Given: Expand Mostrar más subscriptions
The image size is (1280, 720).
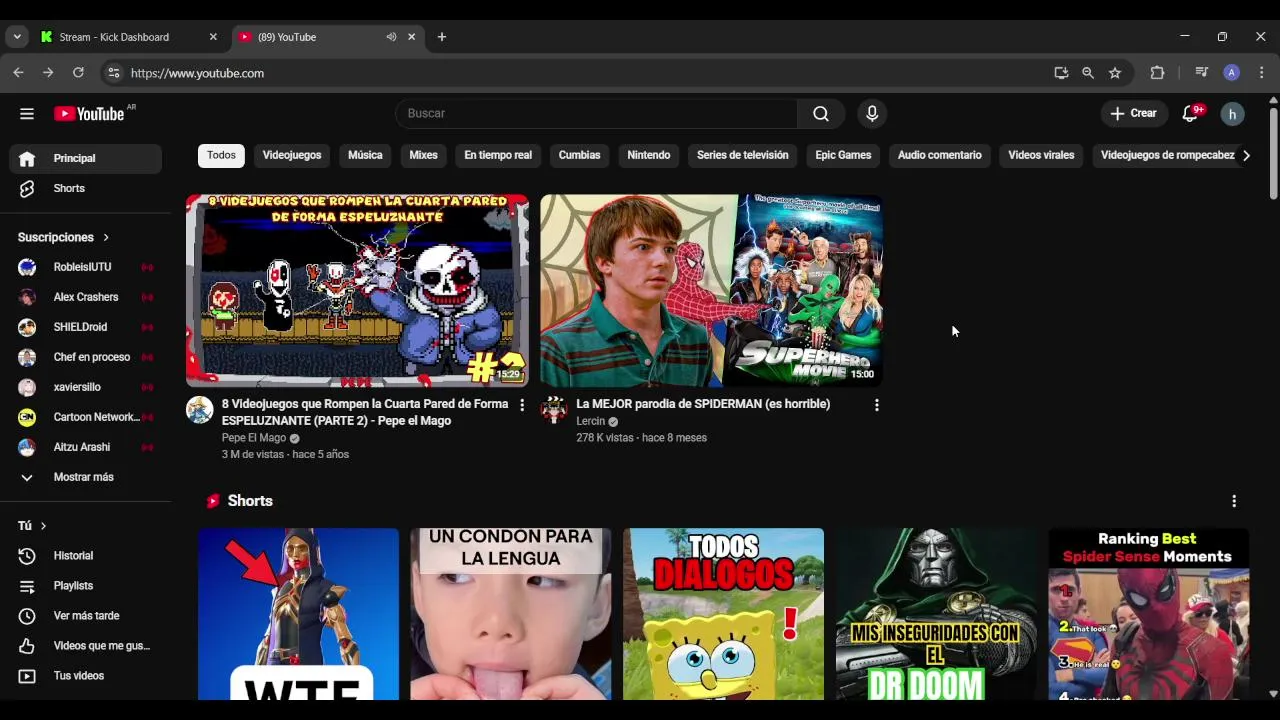Looking at the screenshot, I should (x=85, y=477).
